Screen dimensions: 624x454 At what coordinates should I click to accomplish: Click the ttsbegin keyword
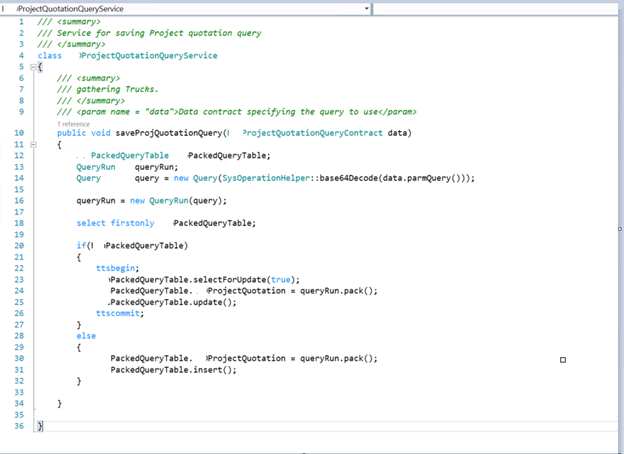[x=115, y=268]
